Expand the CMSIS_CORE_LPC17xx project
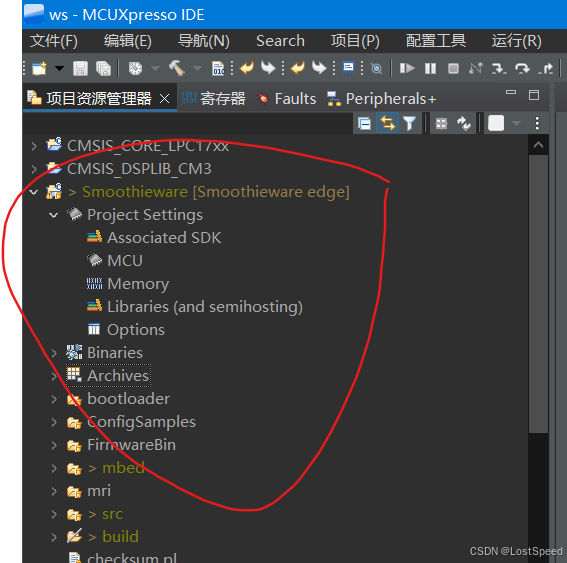Screen dimensions: 567x563 pos(34,146)
